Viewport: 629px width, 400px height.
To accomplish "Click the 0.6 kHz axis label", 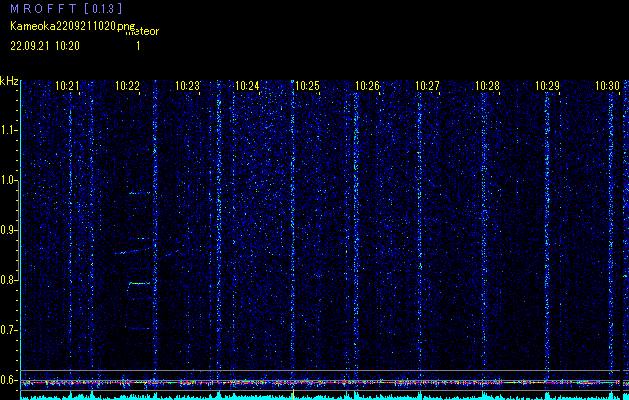I will pos(8,380).
